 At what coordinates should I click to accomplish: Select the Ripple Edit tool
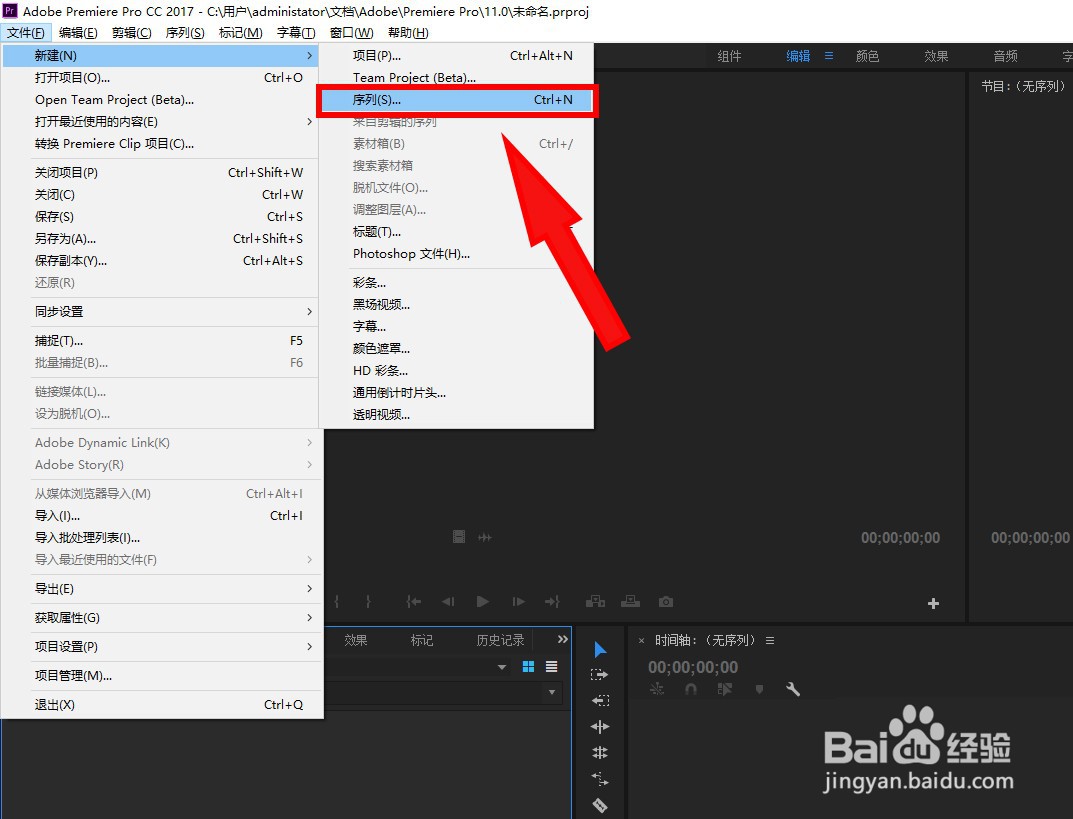tap(600, 727)
